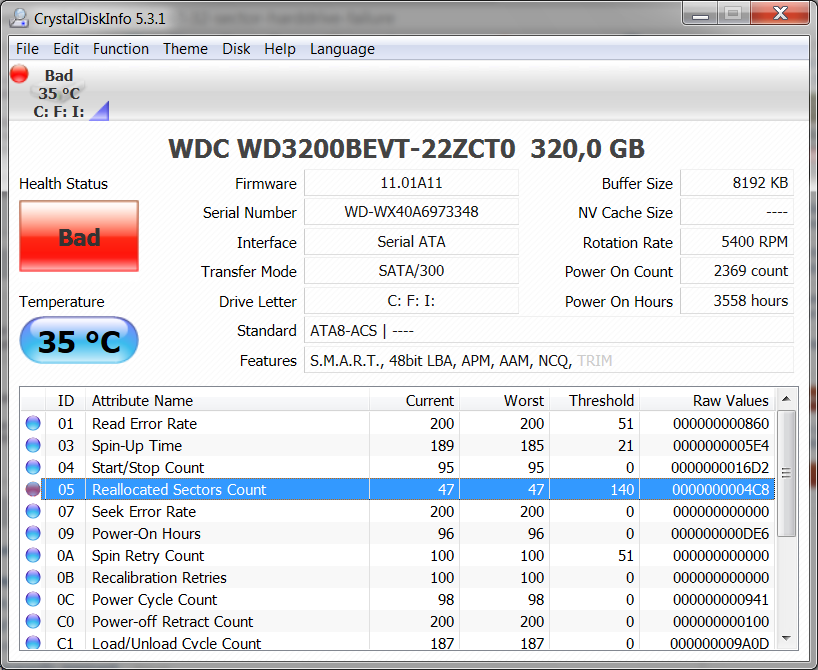The width and height of the screenshot is (818, 670).
Task: Open the Disk menu
Action: [236, 49]
